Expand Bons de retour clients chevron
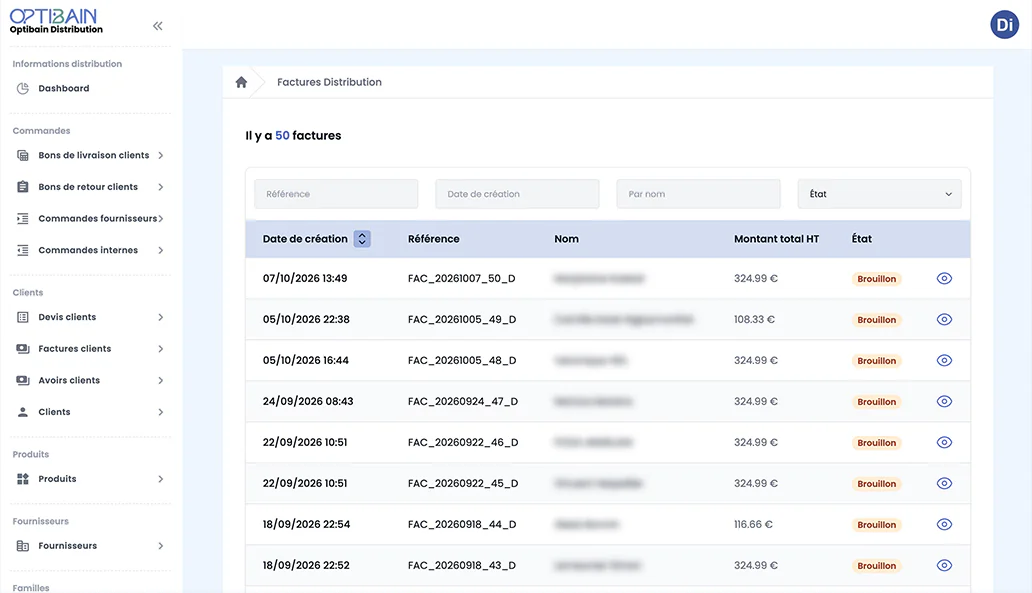 161,187
